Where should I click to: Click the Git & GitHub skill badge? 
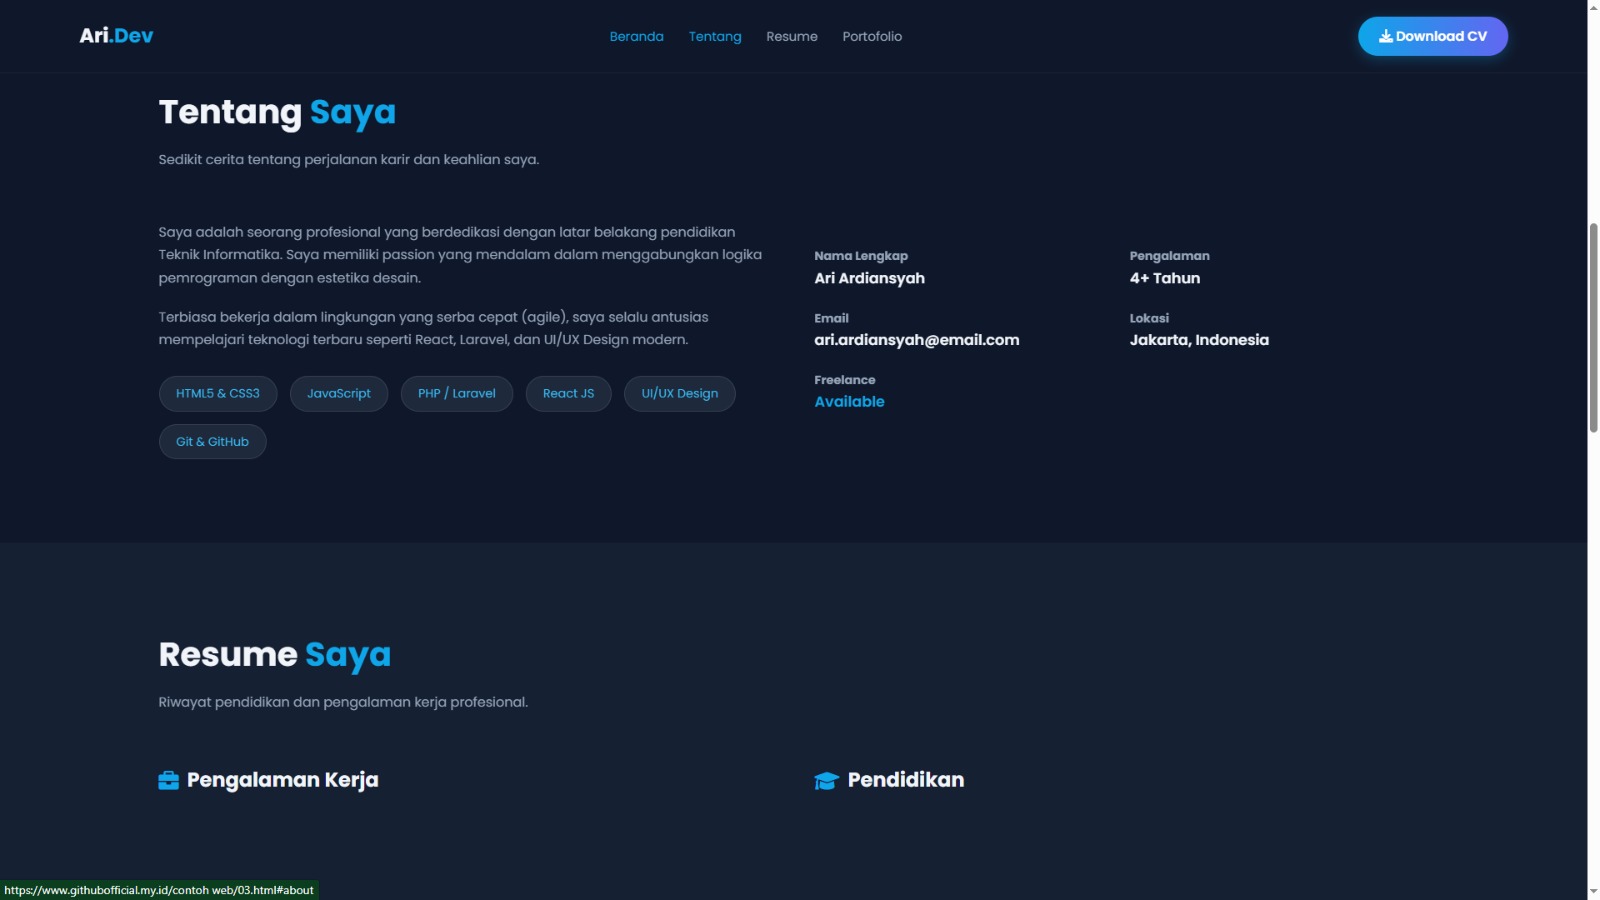212,442
